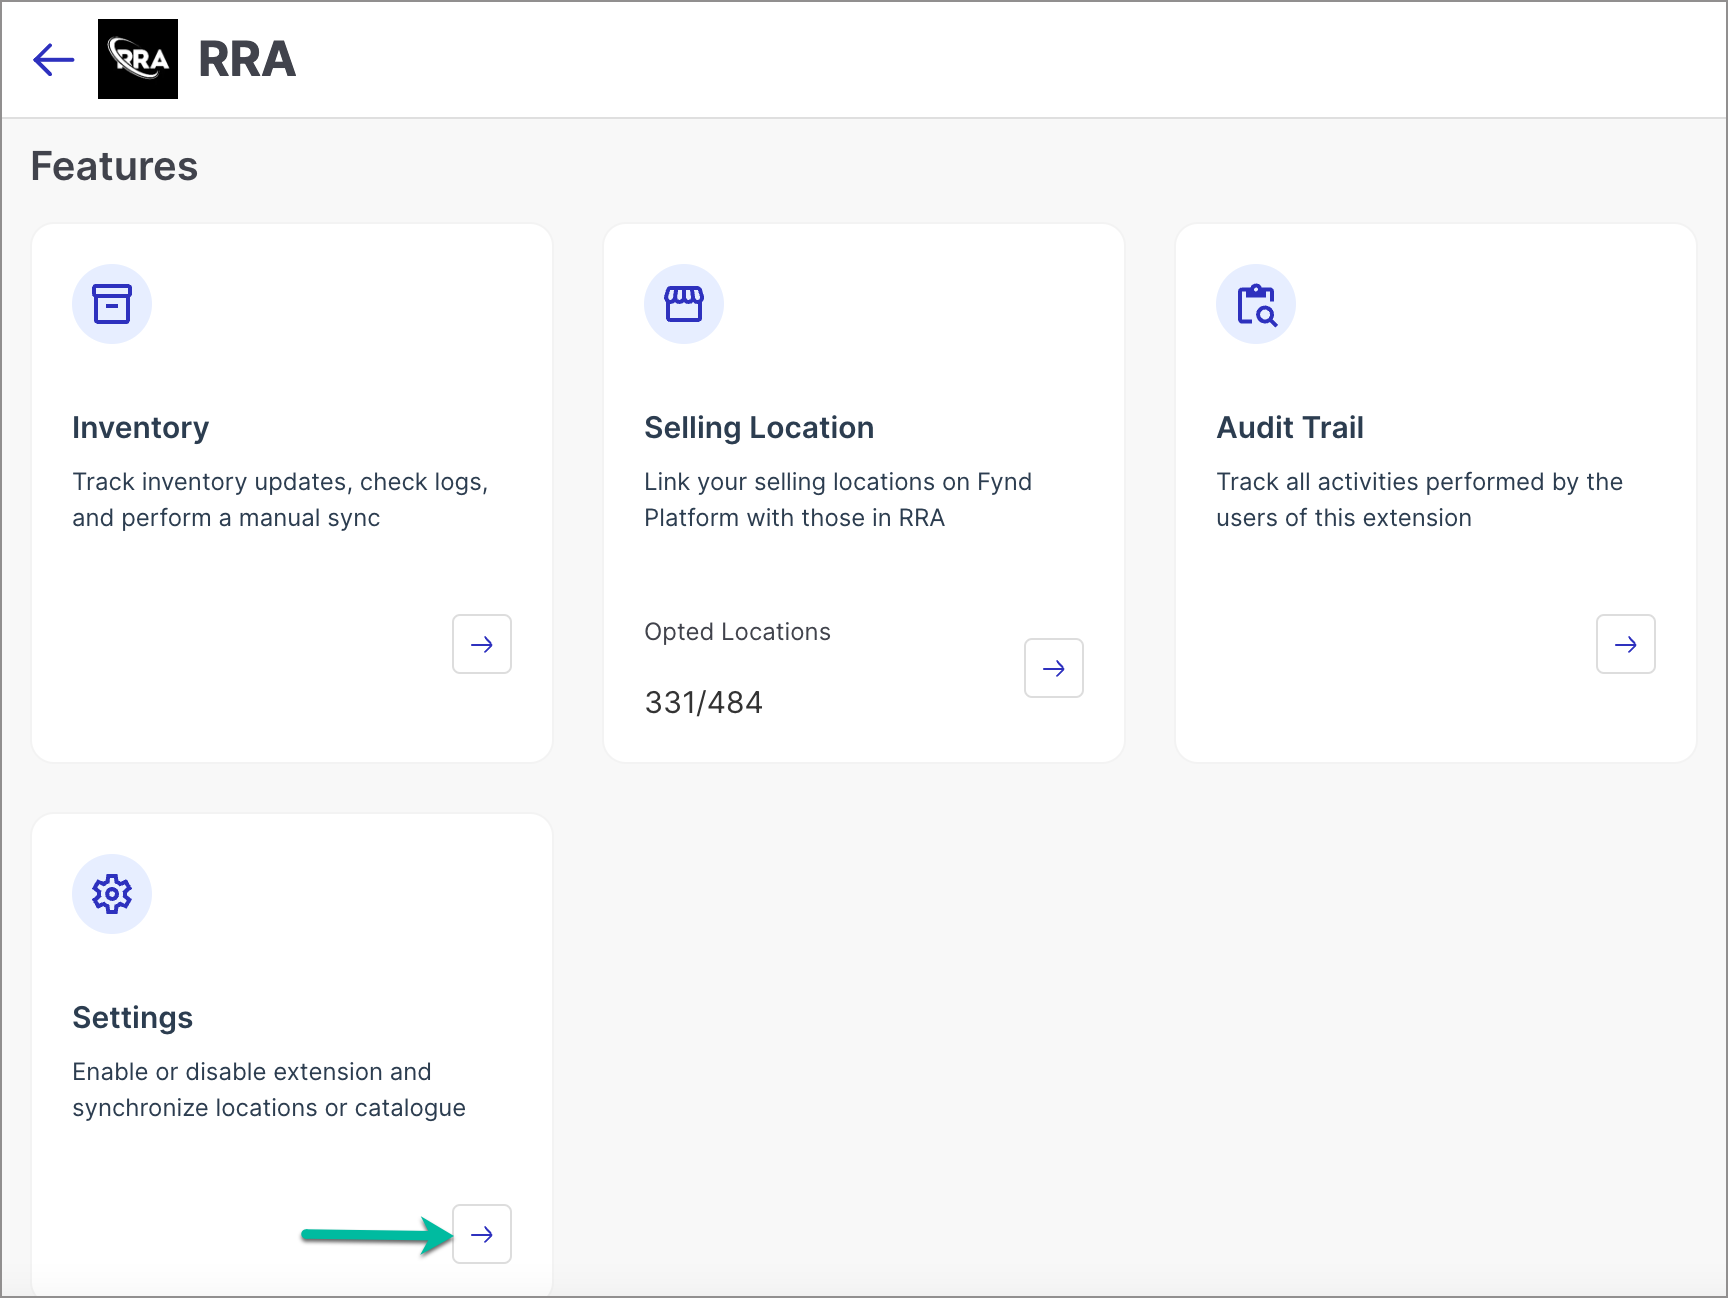Open Inventory with its arrow button

click(482, 644)
